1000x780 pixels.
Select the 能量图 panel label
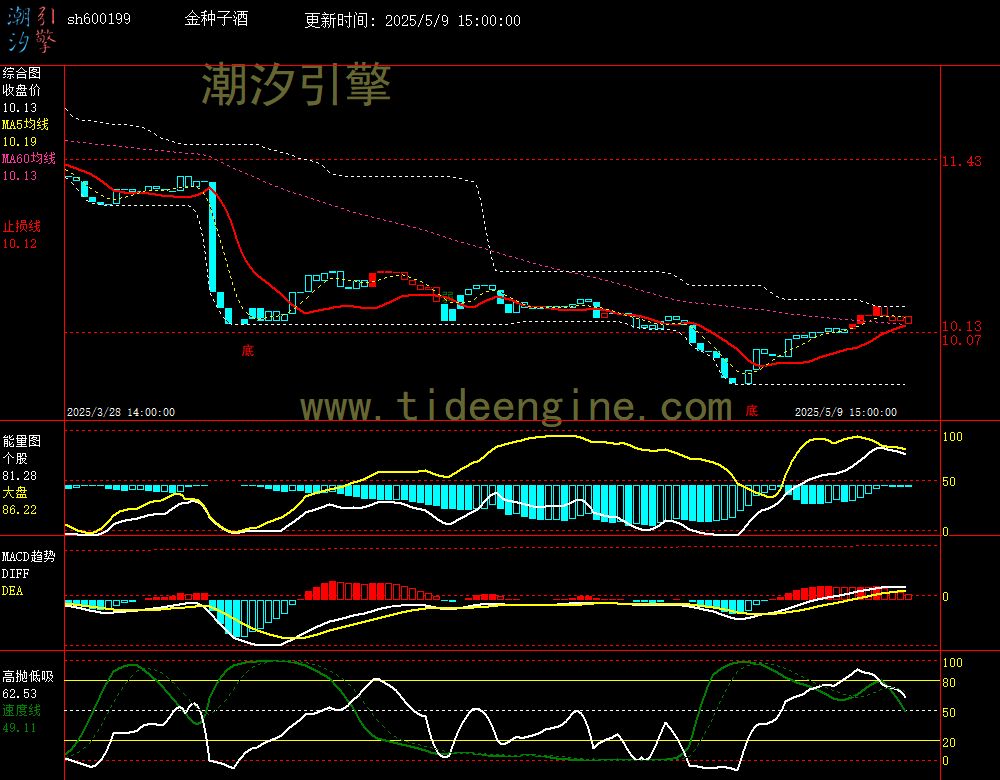tap(21, 441)
